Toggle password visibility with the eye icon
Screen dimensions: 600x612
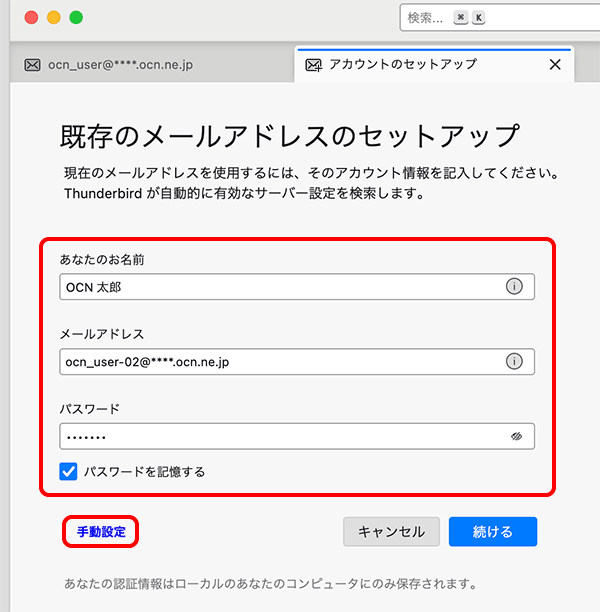(516, 436)
